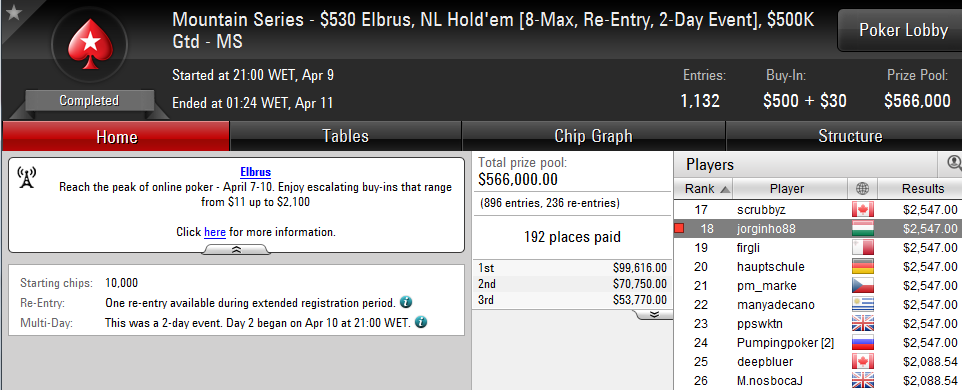Click the PokerStars red spade logo
The width and height of the screenshot is (962, 390).
(x=90, y=44)
